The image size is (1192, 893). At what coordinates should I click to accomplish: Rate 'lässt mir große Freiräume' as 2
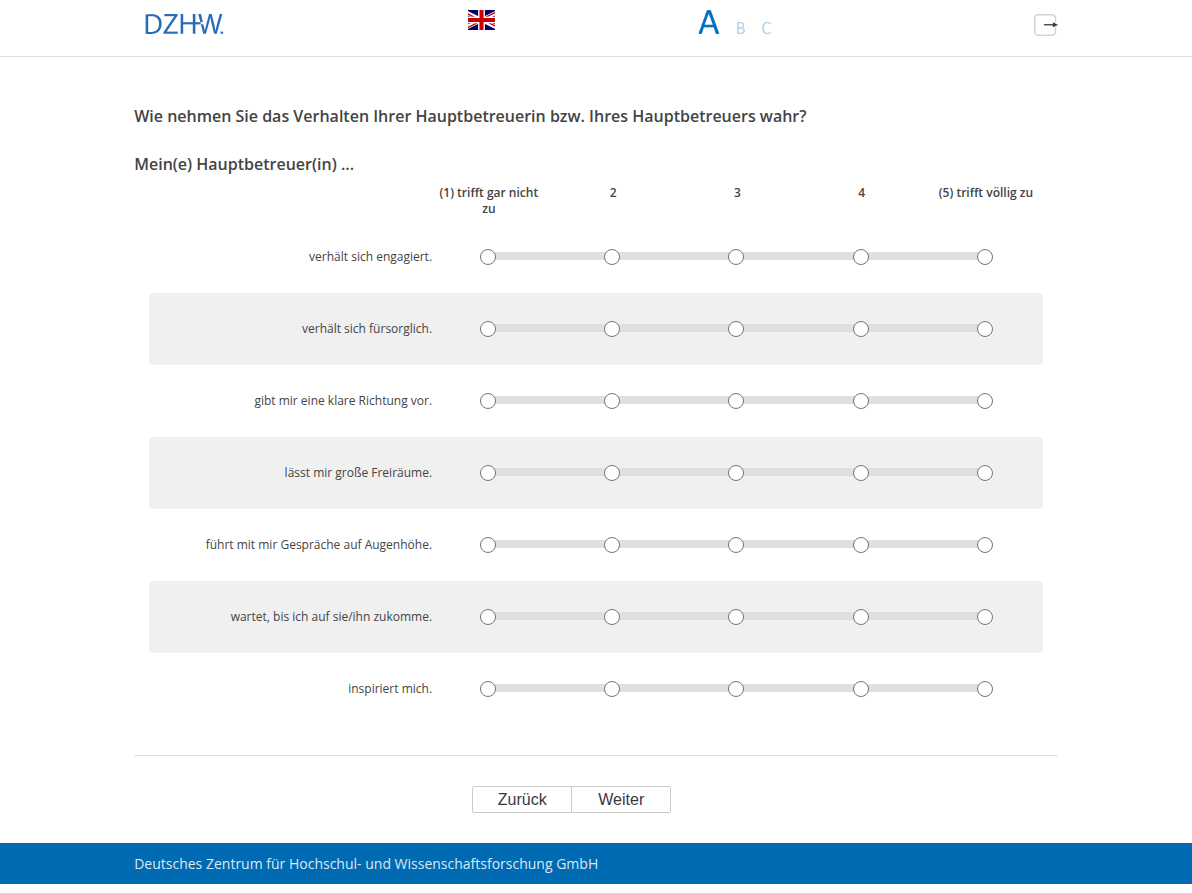tap(612, 473)
